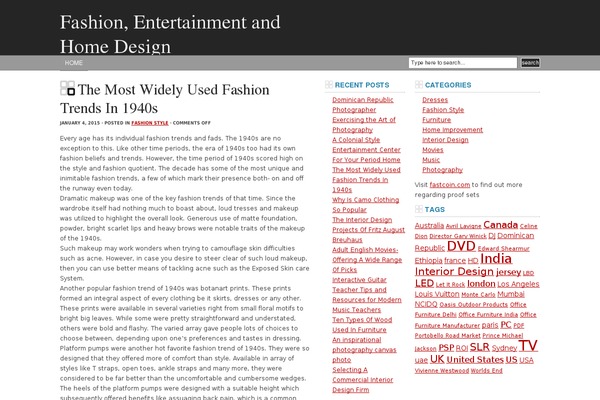Select the Furniture category

coord(436,119)
